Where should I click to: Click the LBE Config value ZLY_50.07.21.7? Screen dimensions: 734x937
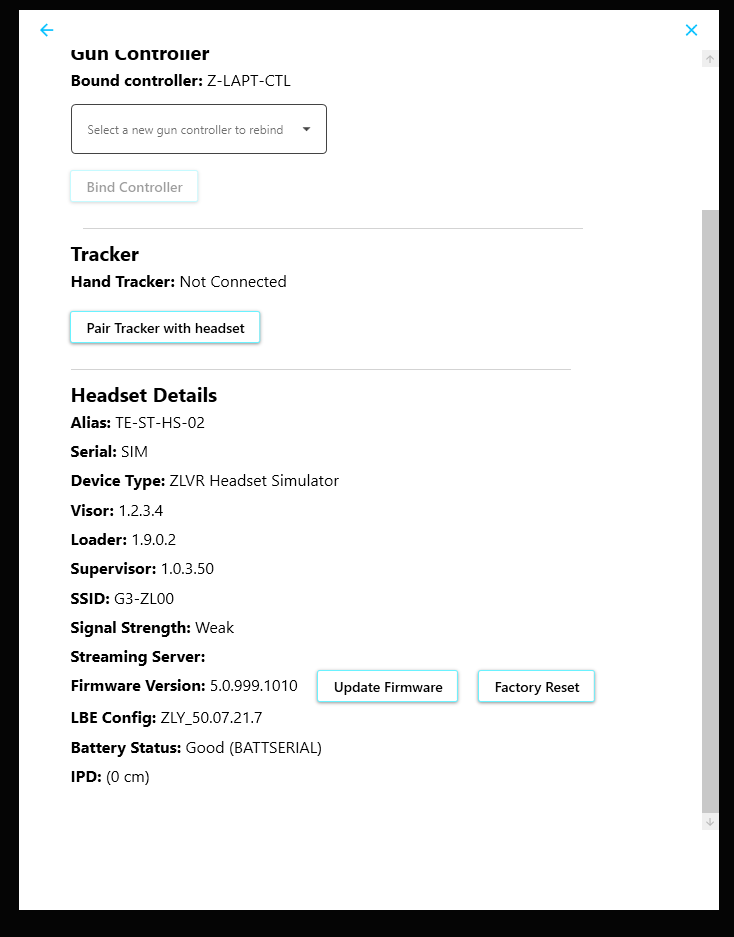[211, 718]
